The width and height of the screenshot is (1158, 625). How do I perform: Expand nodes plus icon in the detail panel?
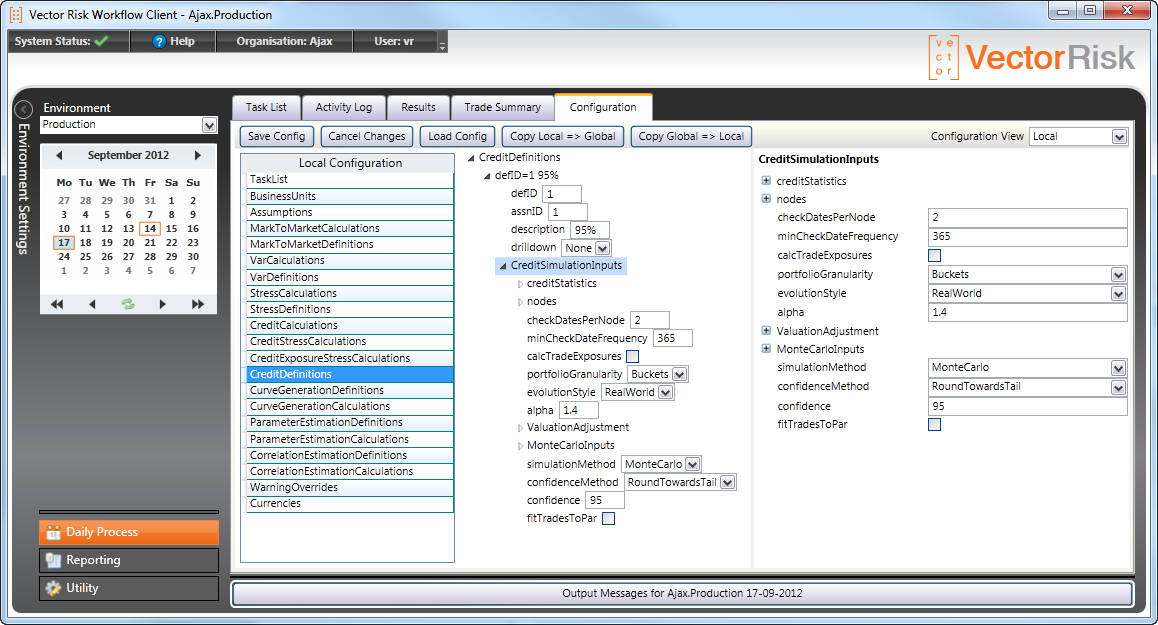(x=766, y=199)
